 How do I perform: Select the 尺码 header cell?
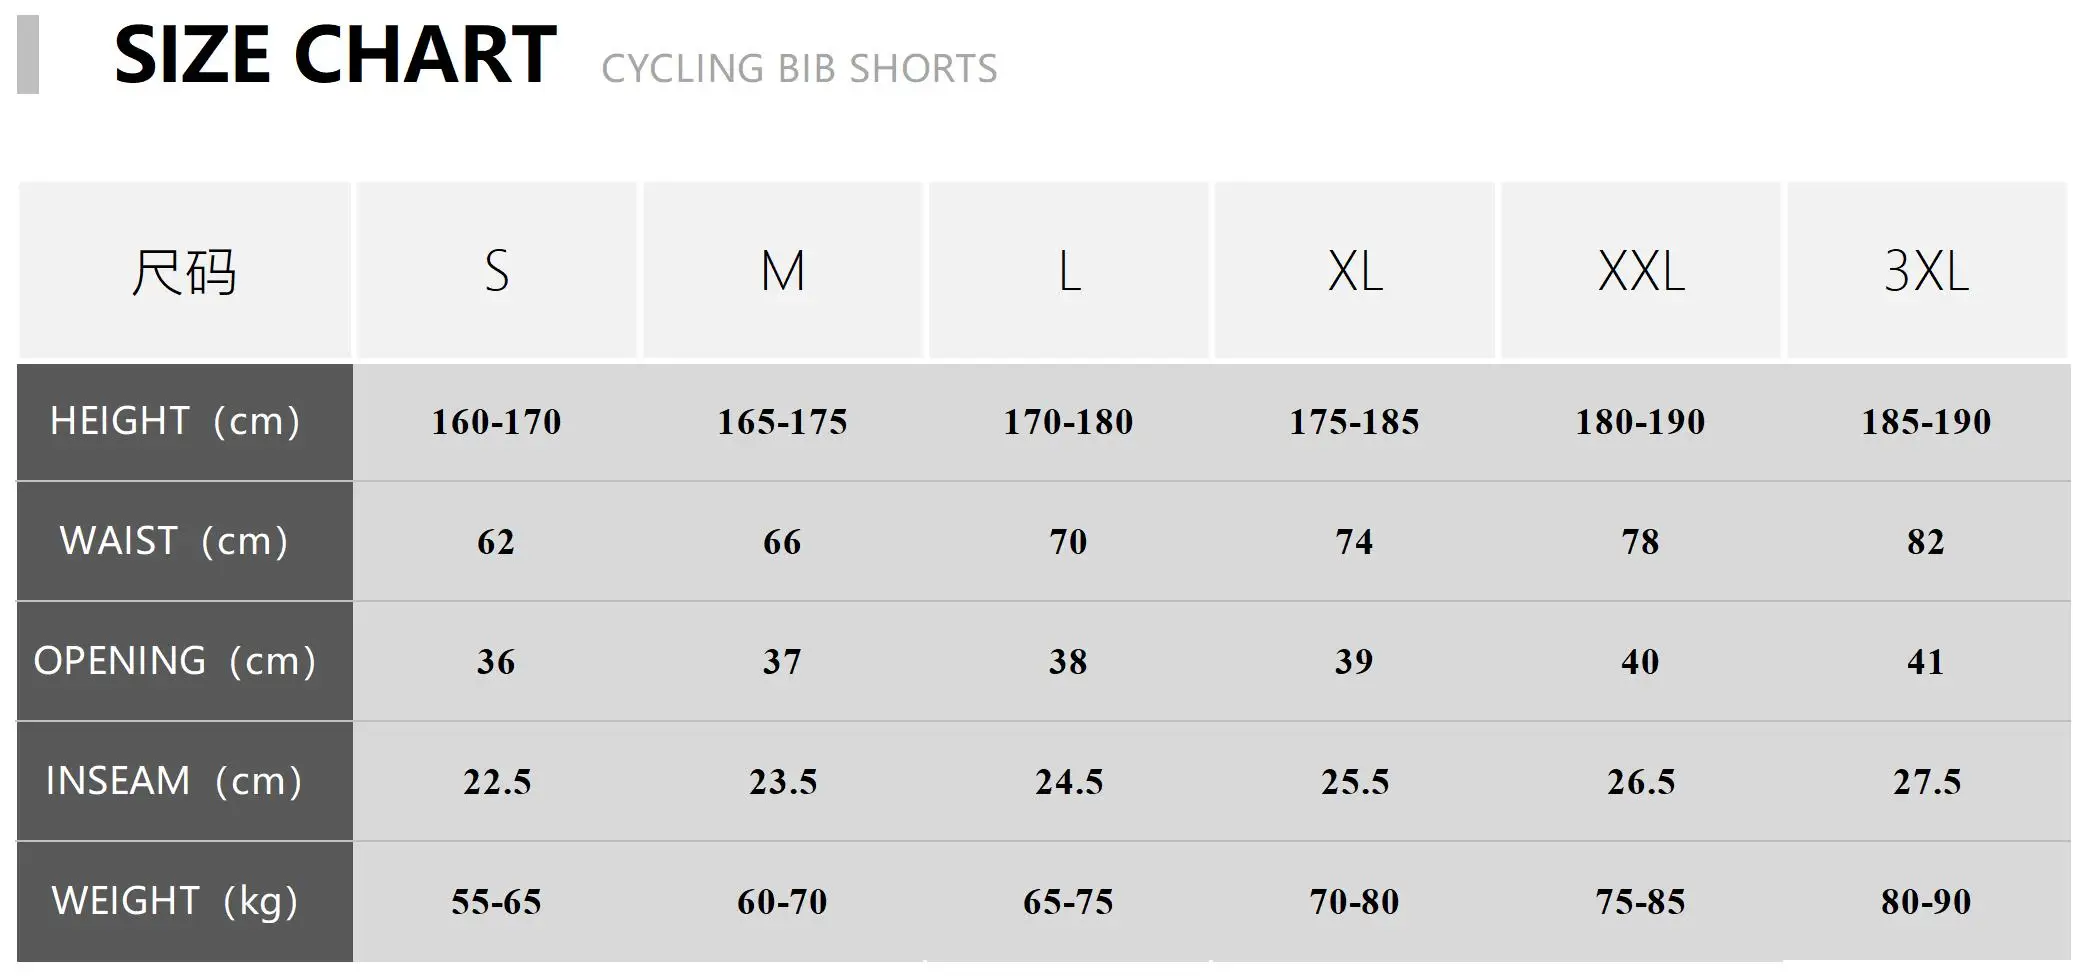click(x=184, y=271)
